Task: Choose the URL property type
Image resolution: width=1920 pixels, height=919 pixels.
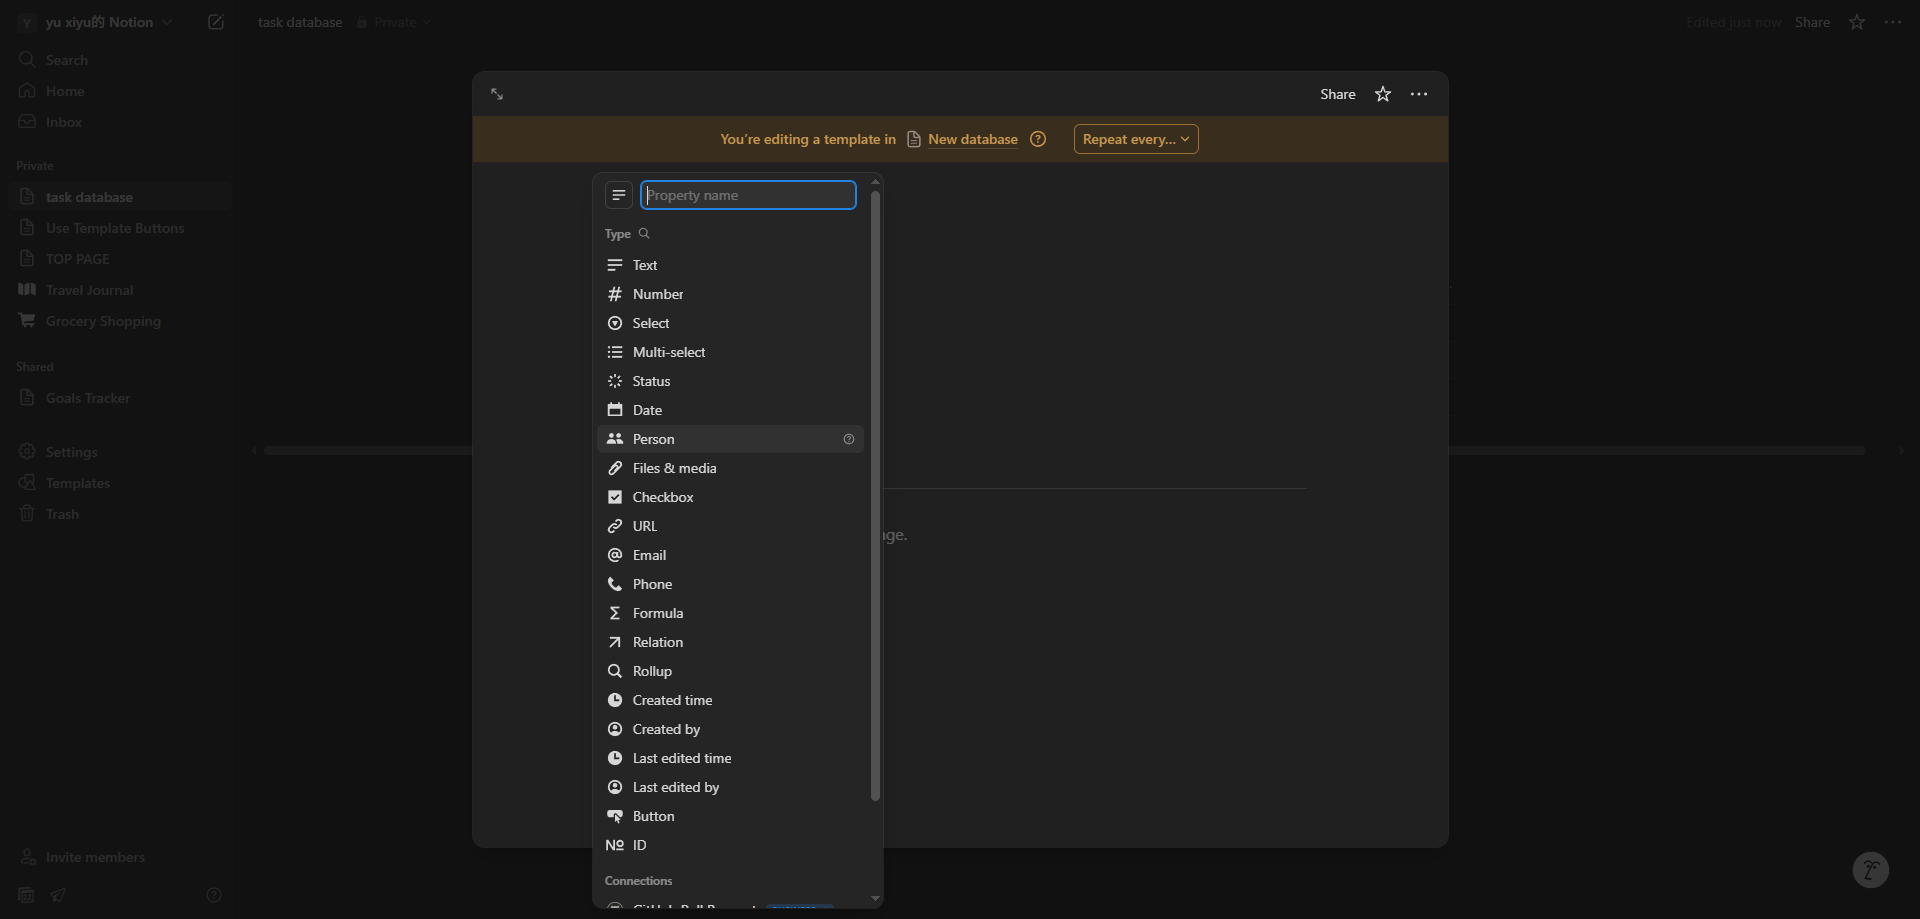Action: tap(730, 526)
